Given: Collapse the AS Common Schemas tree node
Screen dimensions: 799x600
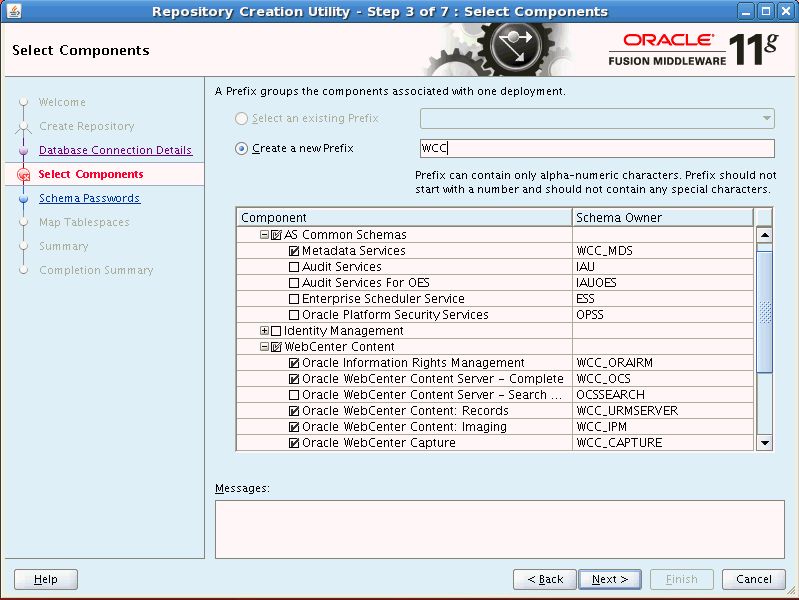Looking at the screenshot, I should [264, 234].
